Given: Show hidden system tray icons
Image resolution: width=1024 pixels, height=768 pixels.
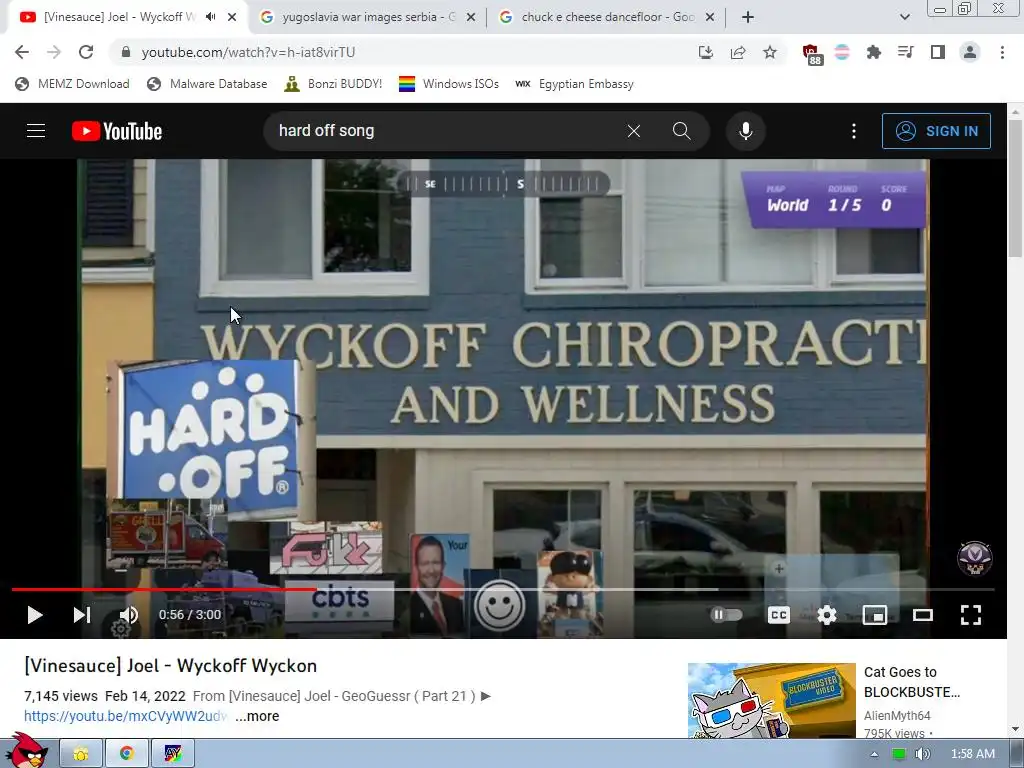Looking at the screenshot, I should (874, 754).
